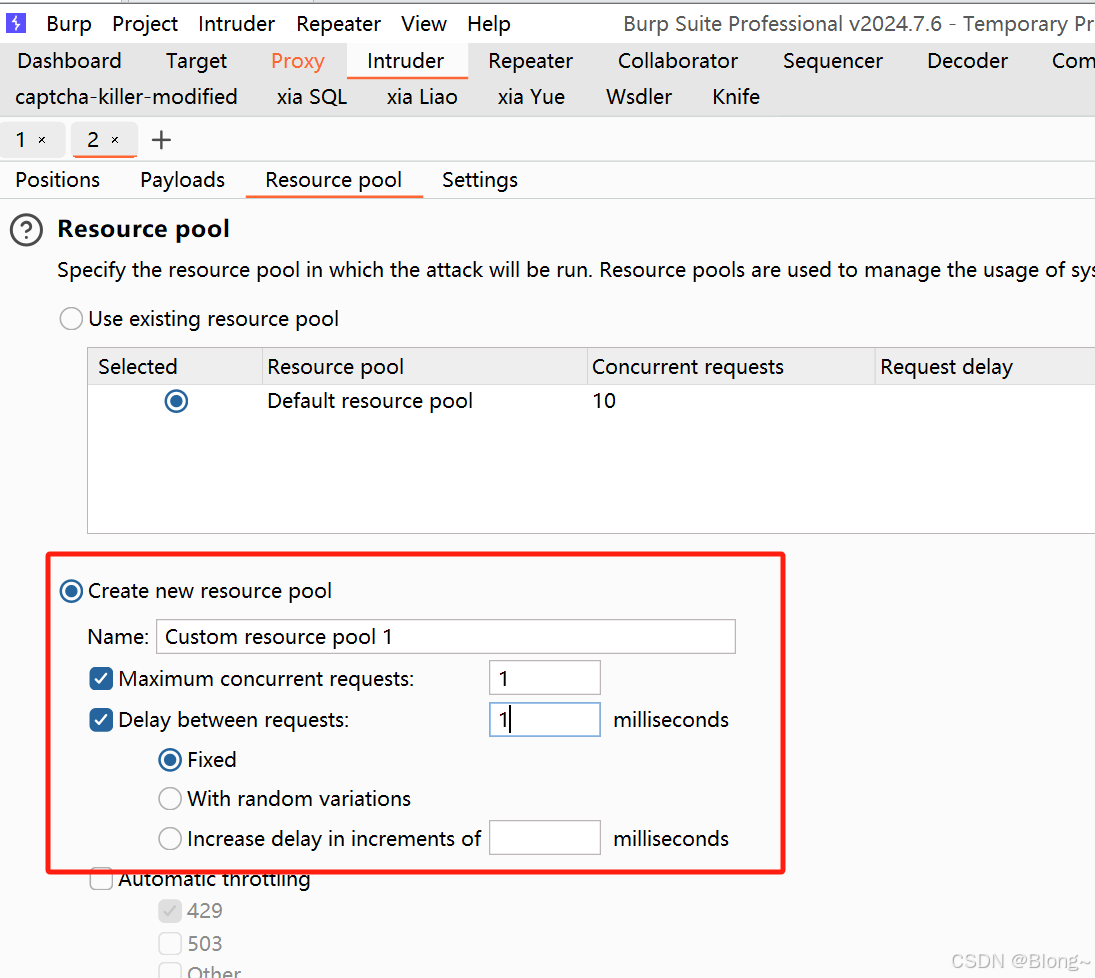This screenshot has width=1095, height=978.
Task: Click the Request delay column header
Action: tap(985, 366)
